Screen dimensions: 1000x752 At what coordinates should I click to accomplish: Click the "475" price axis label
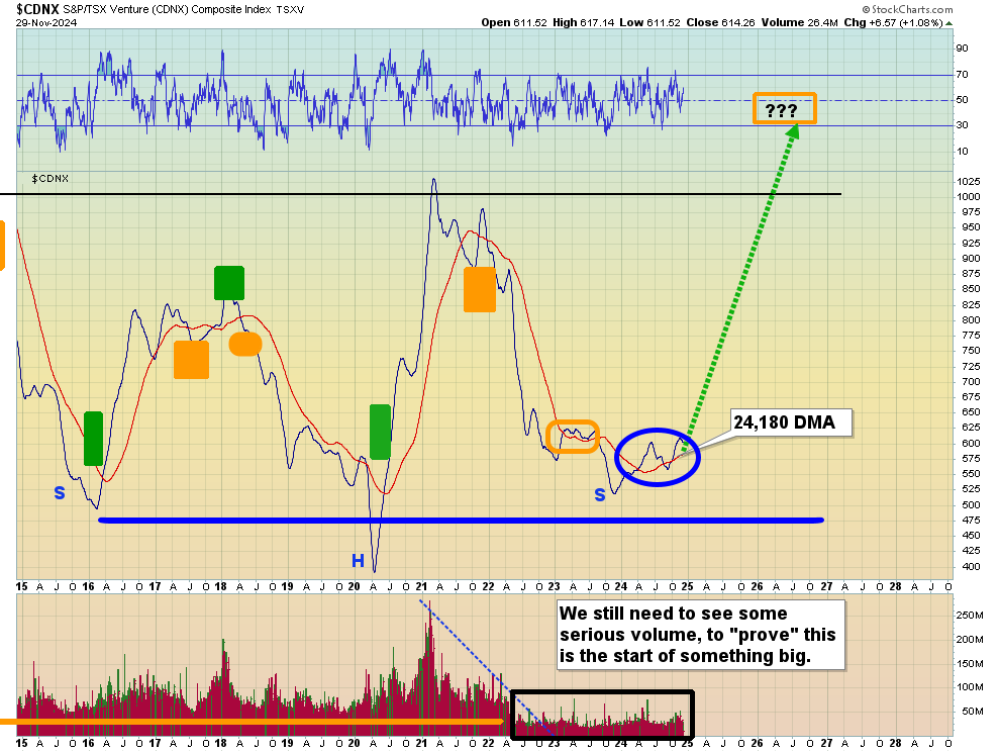[x=971, y=520]
